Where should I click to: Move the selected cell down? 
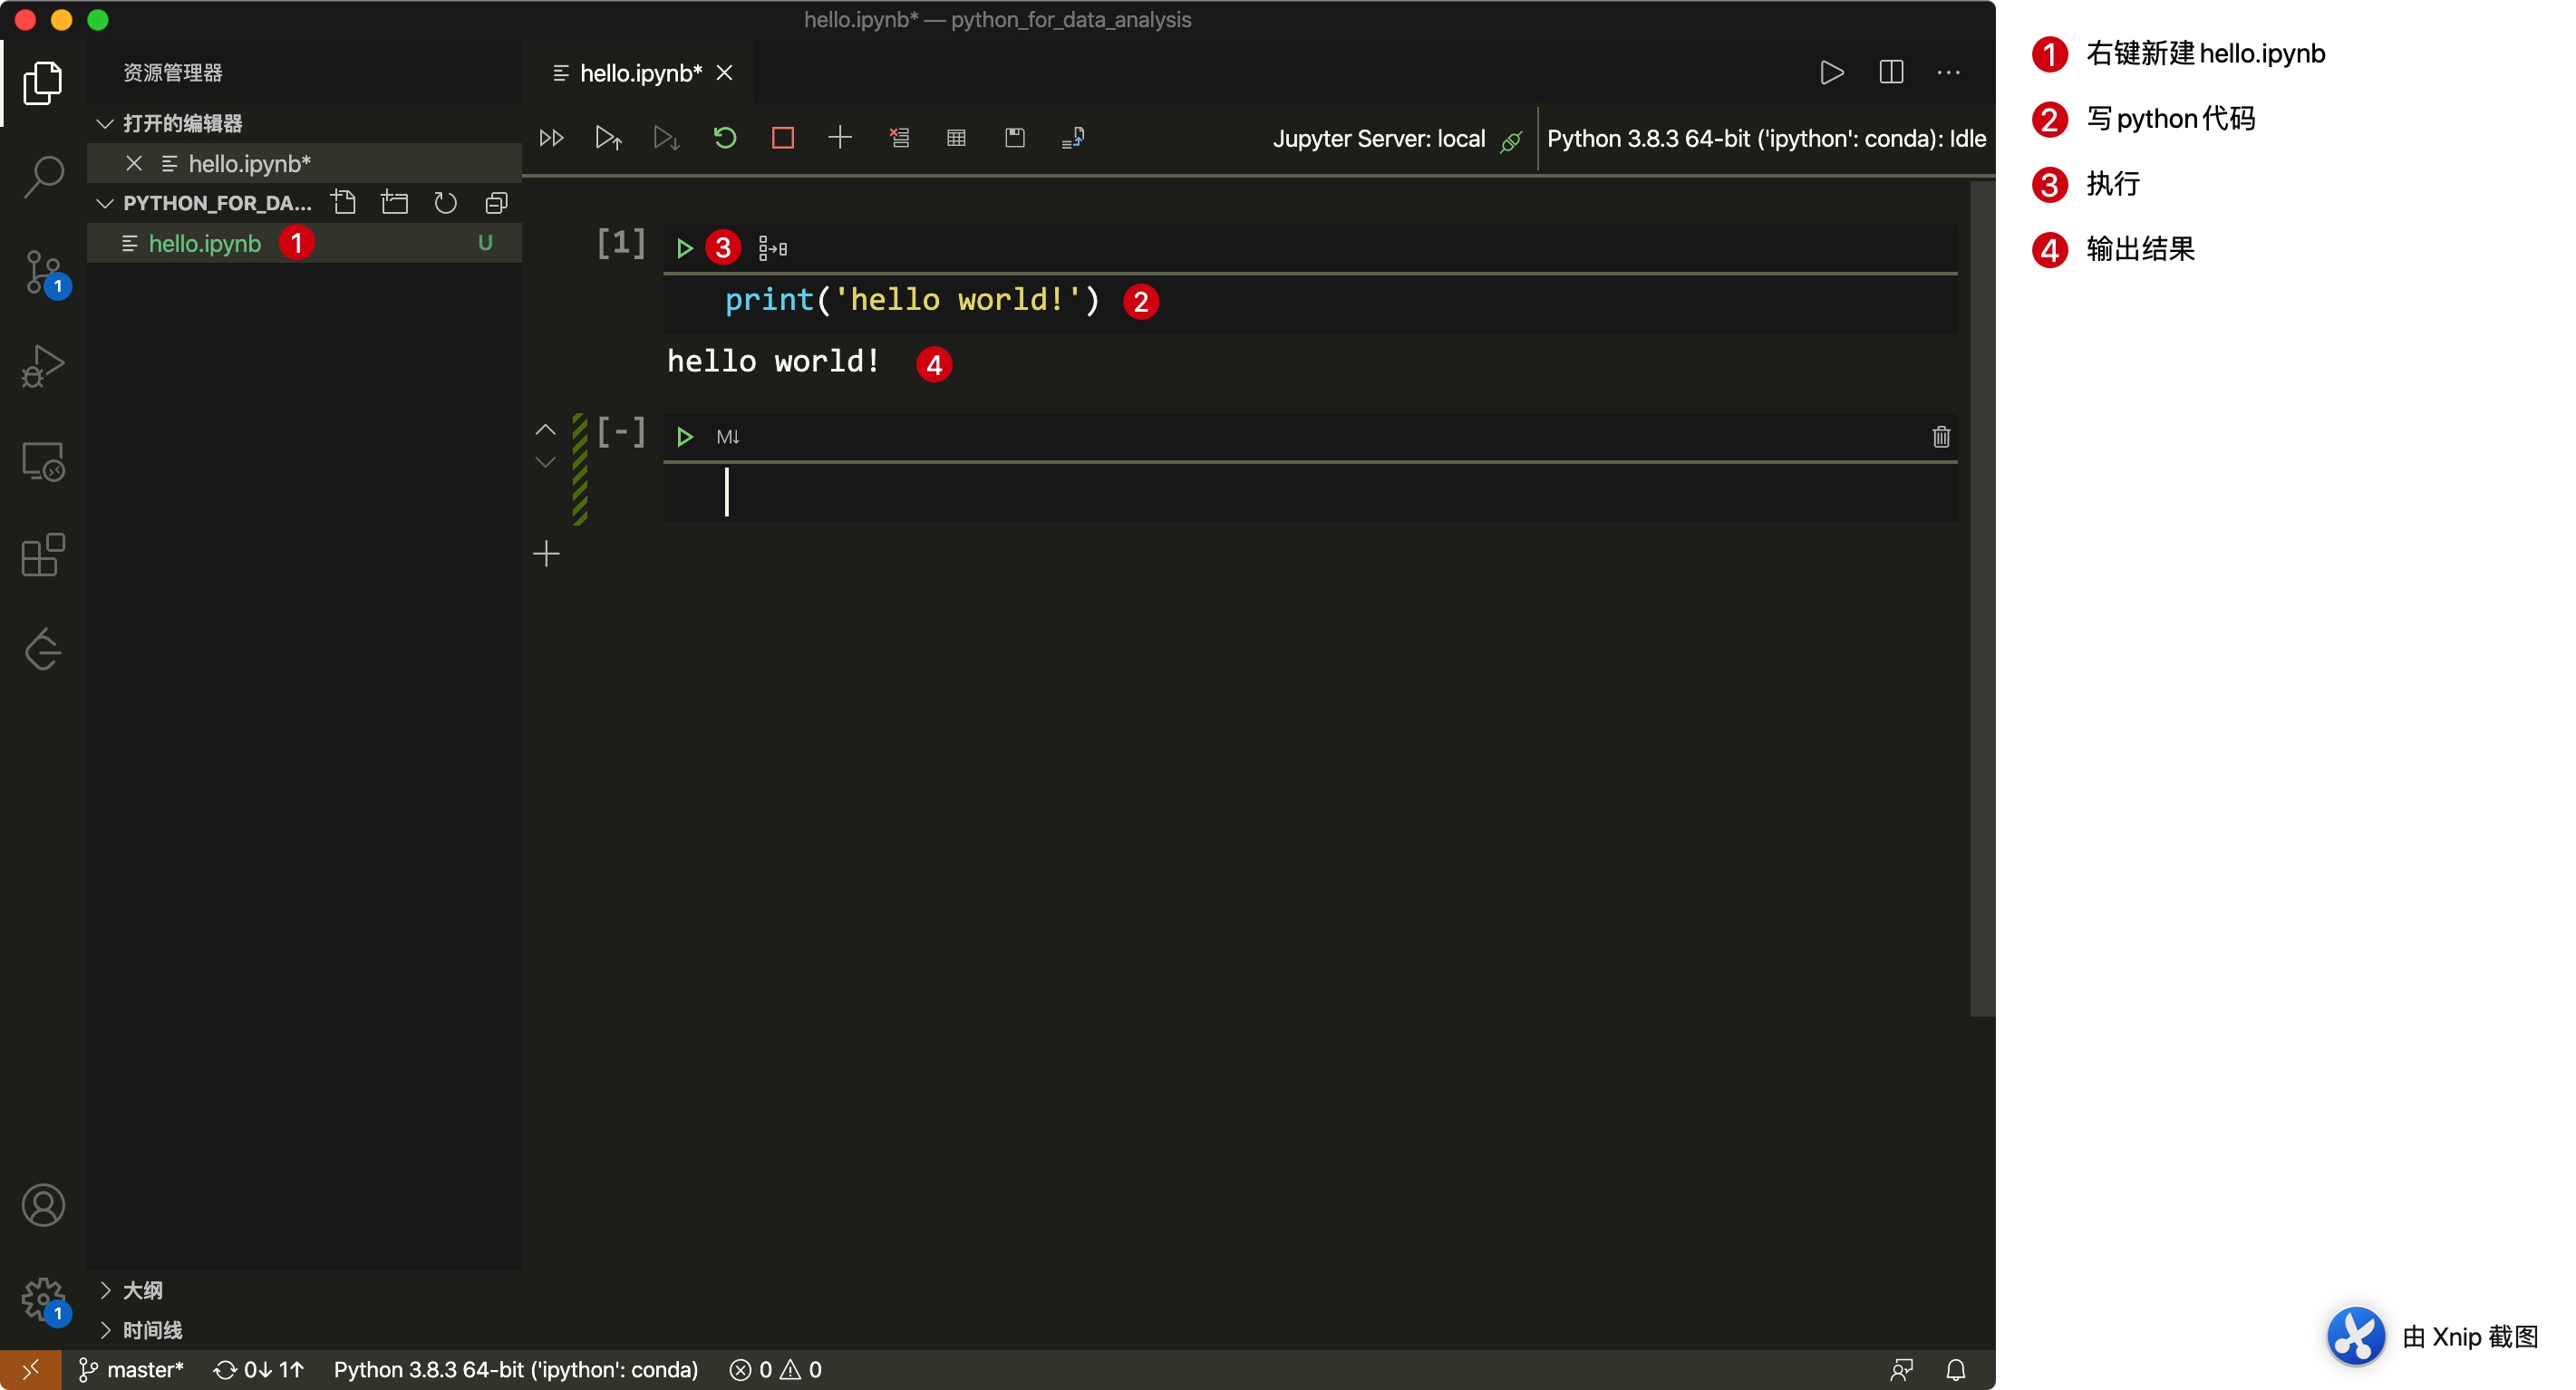(x=545, y=462)
